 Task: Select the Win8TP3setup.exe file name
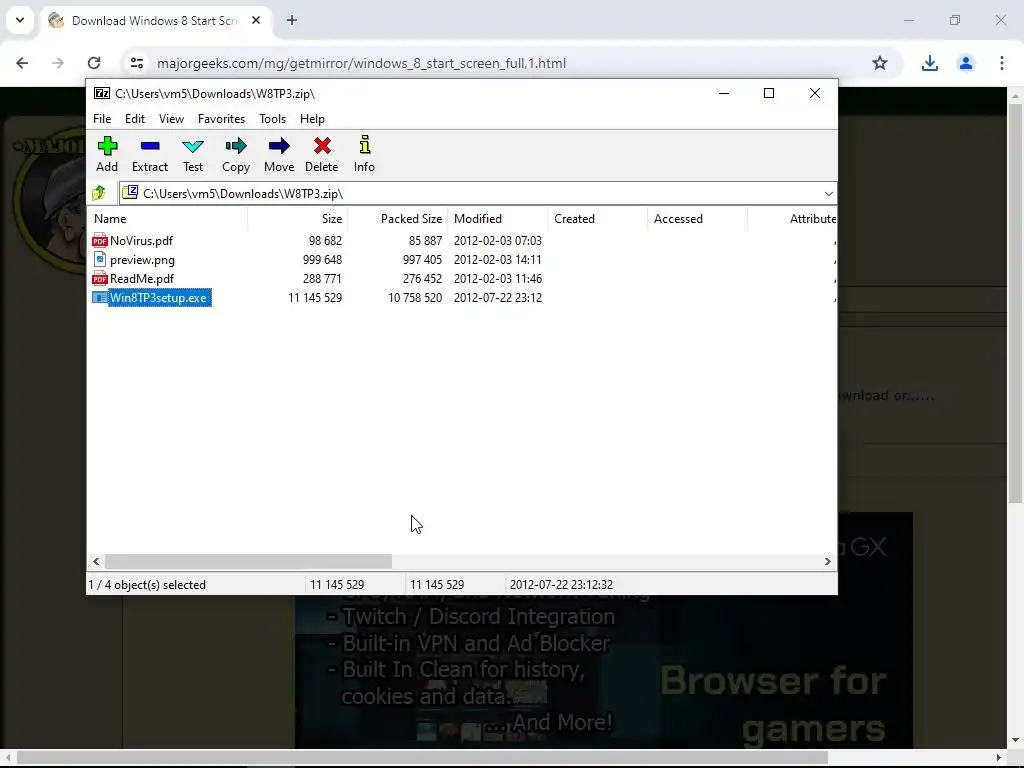point(158,298)
